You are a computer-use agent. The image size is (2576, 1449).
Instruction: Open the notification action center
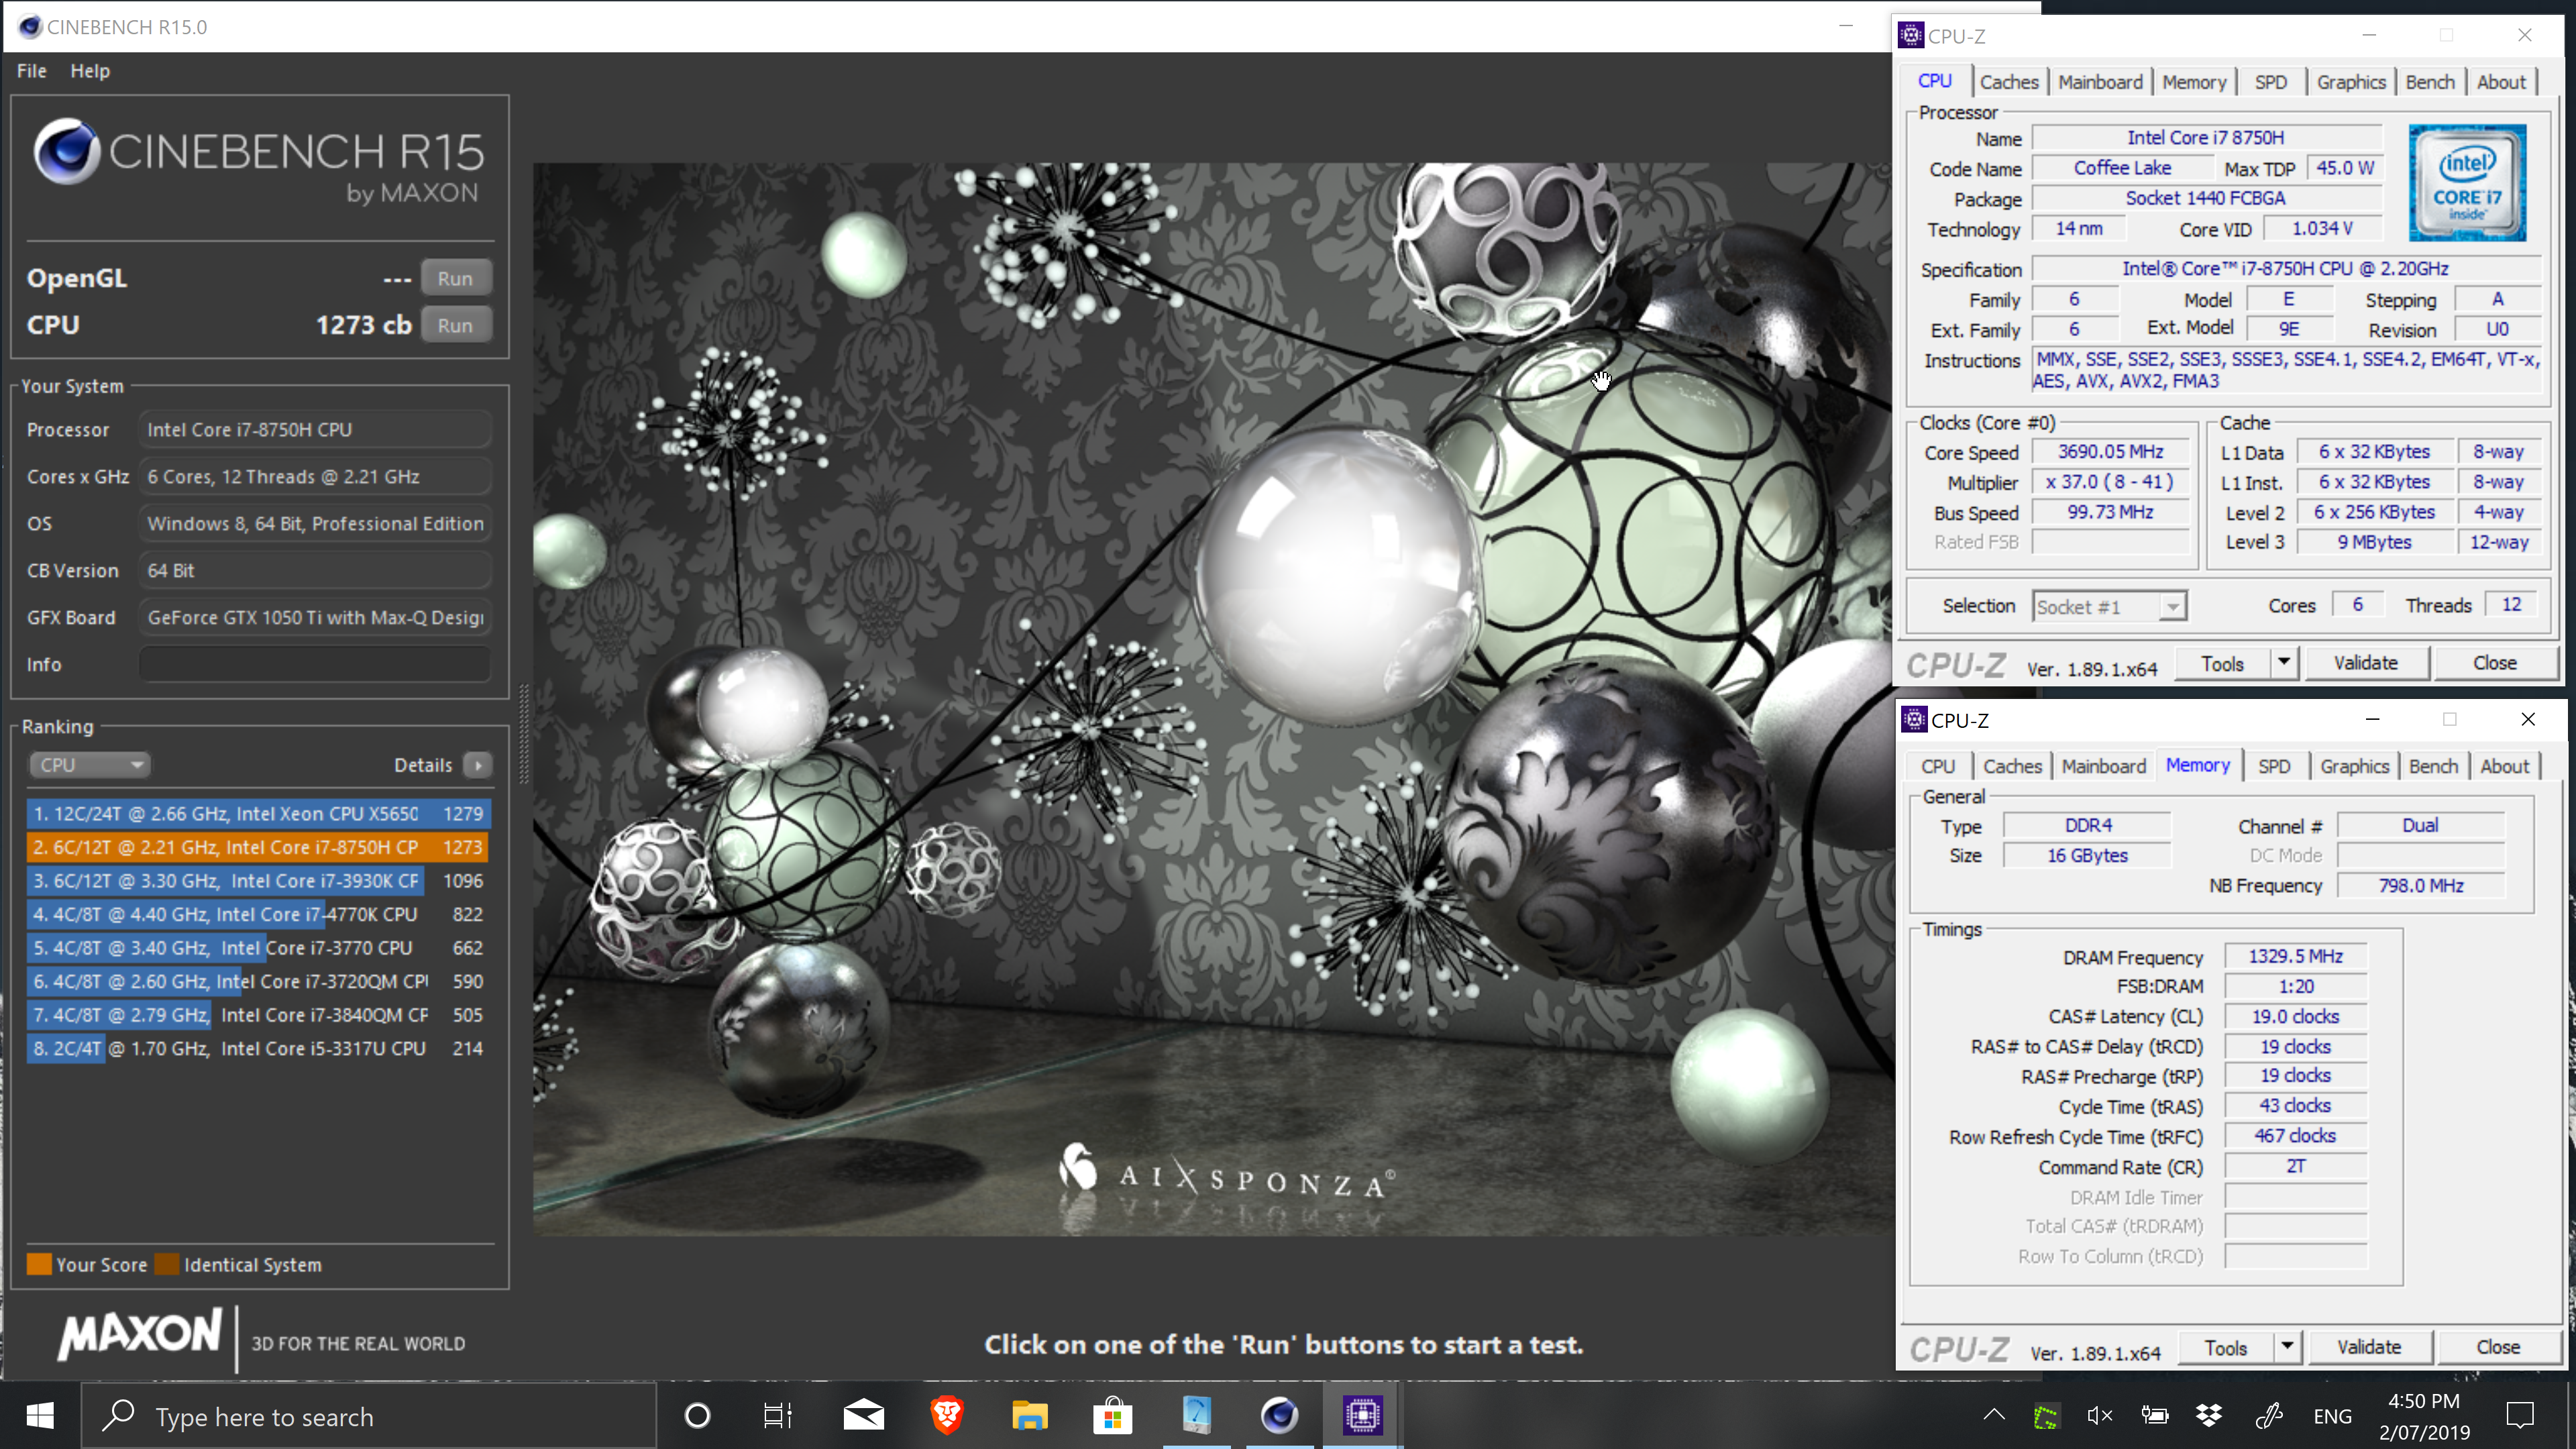pyautogui.click(x=2520, y=1416)
